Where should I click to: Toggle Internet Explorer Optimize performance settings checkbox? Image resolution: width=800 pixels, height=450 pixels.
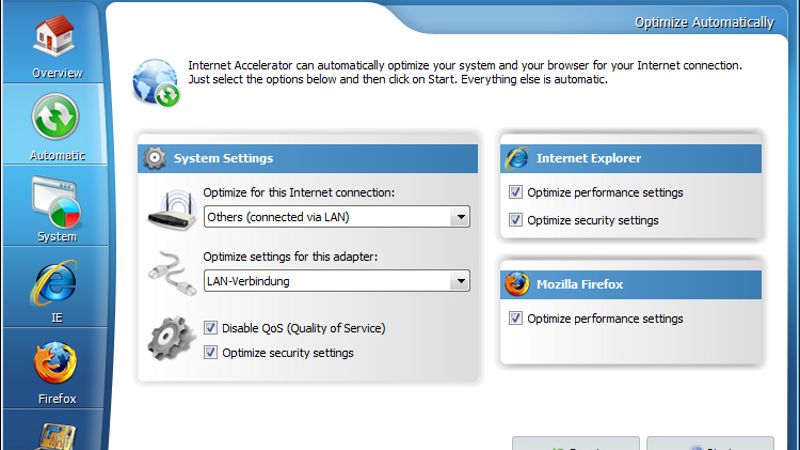click(516, 192)
